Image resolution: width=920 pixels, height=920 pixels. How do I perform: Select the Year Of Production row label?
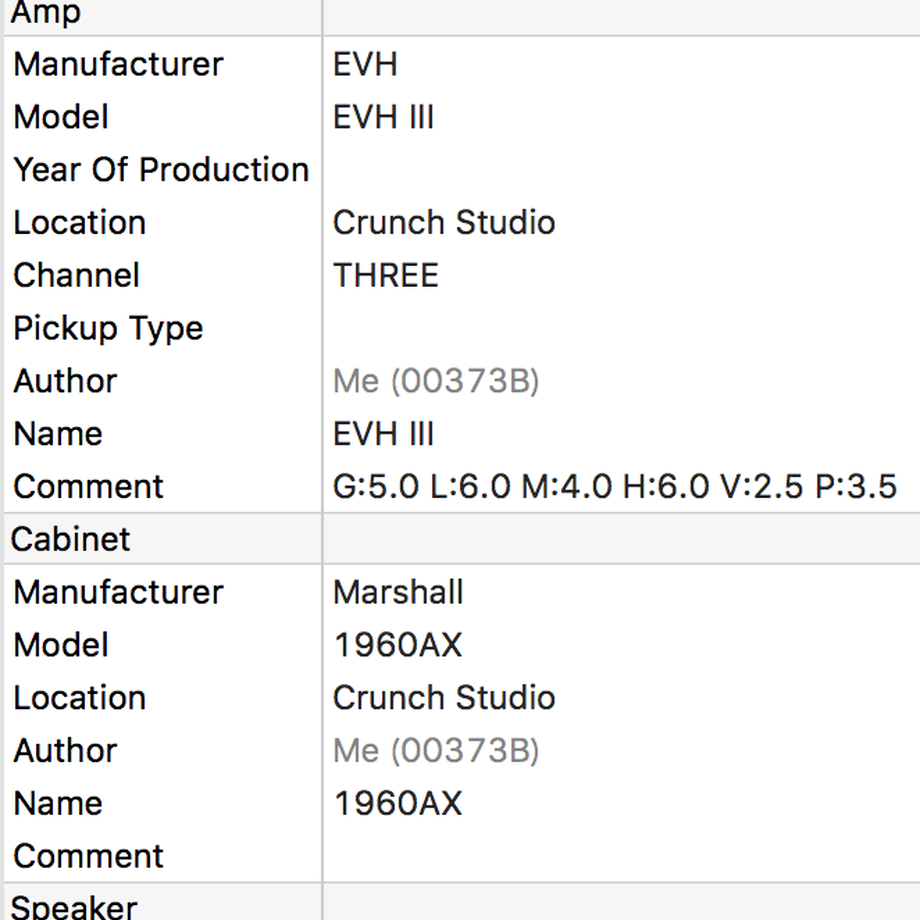[x=161, y=170]
